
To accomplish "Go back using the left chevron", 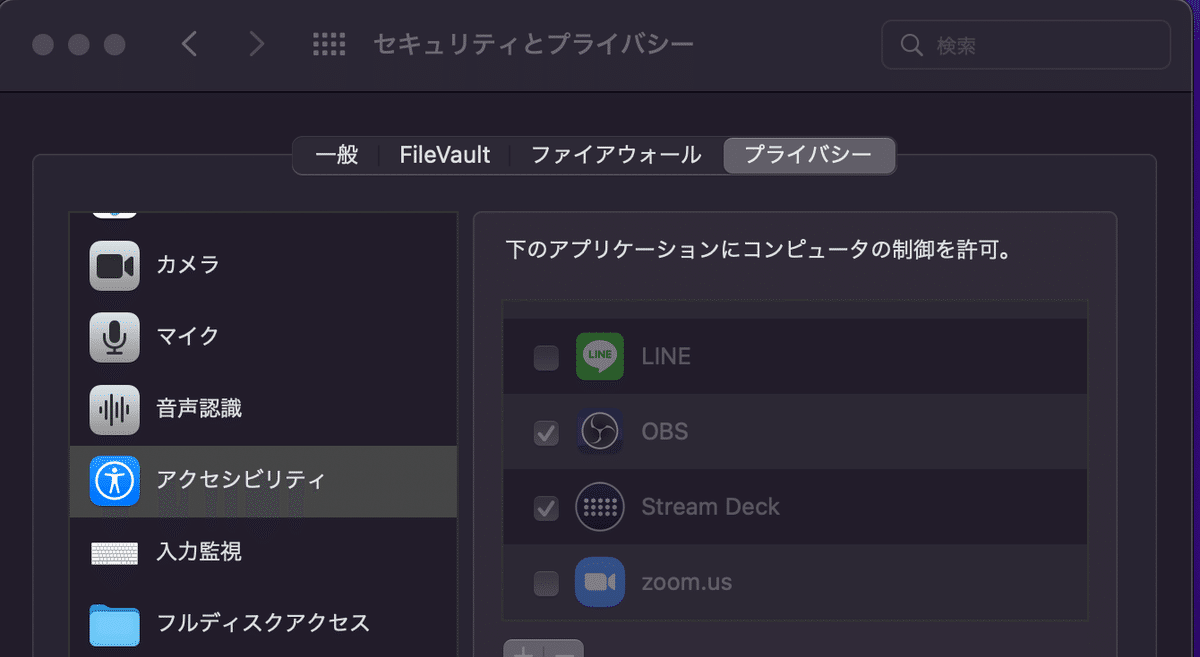I will [x=190, y=44].
